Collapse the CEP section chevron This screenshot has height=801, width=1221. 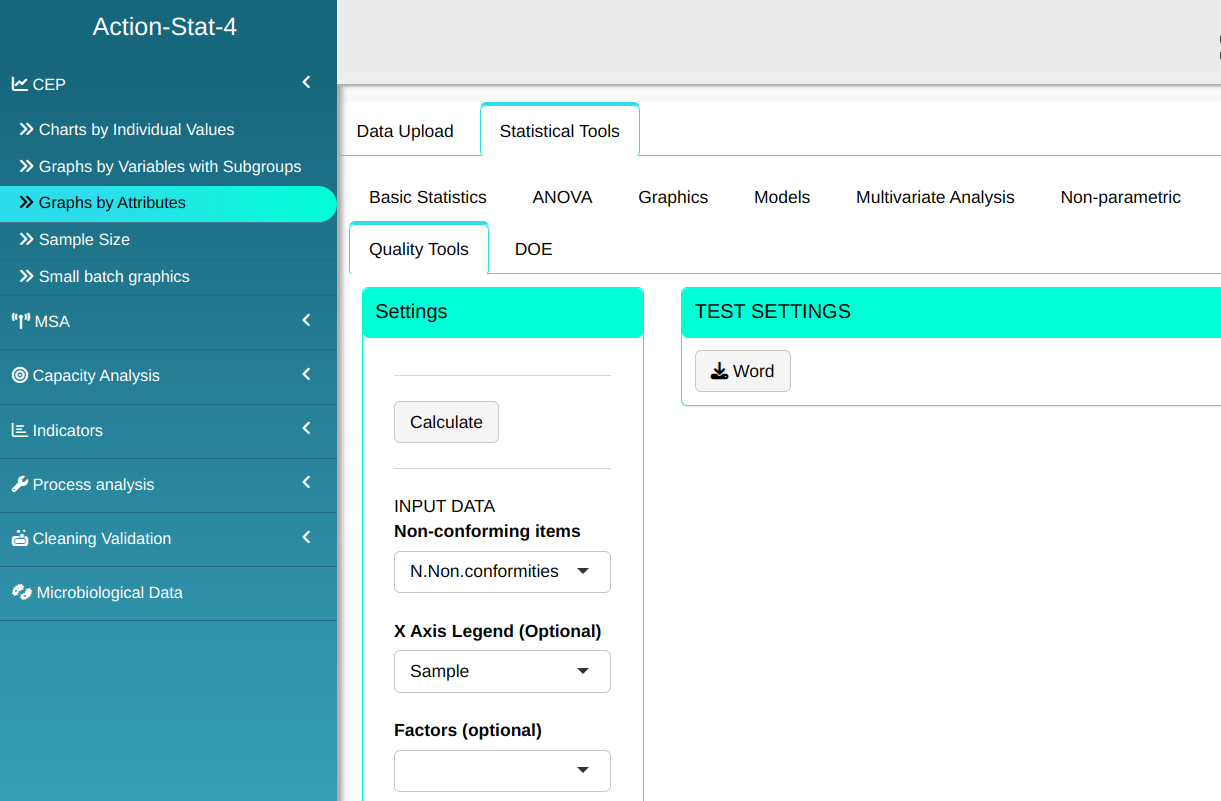pyautogui.click(x=306, y=83)
